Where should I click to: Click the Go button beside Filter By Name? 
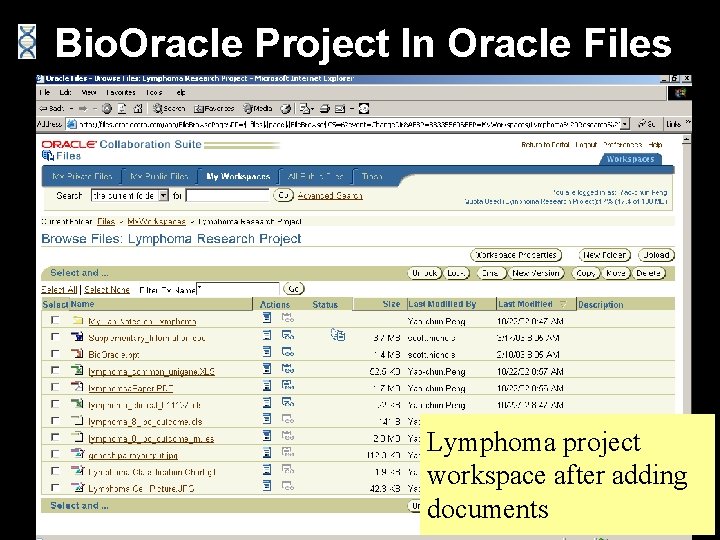pos(293,289)
